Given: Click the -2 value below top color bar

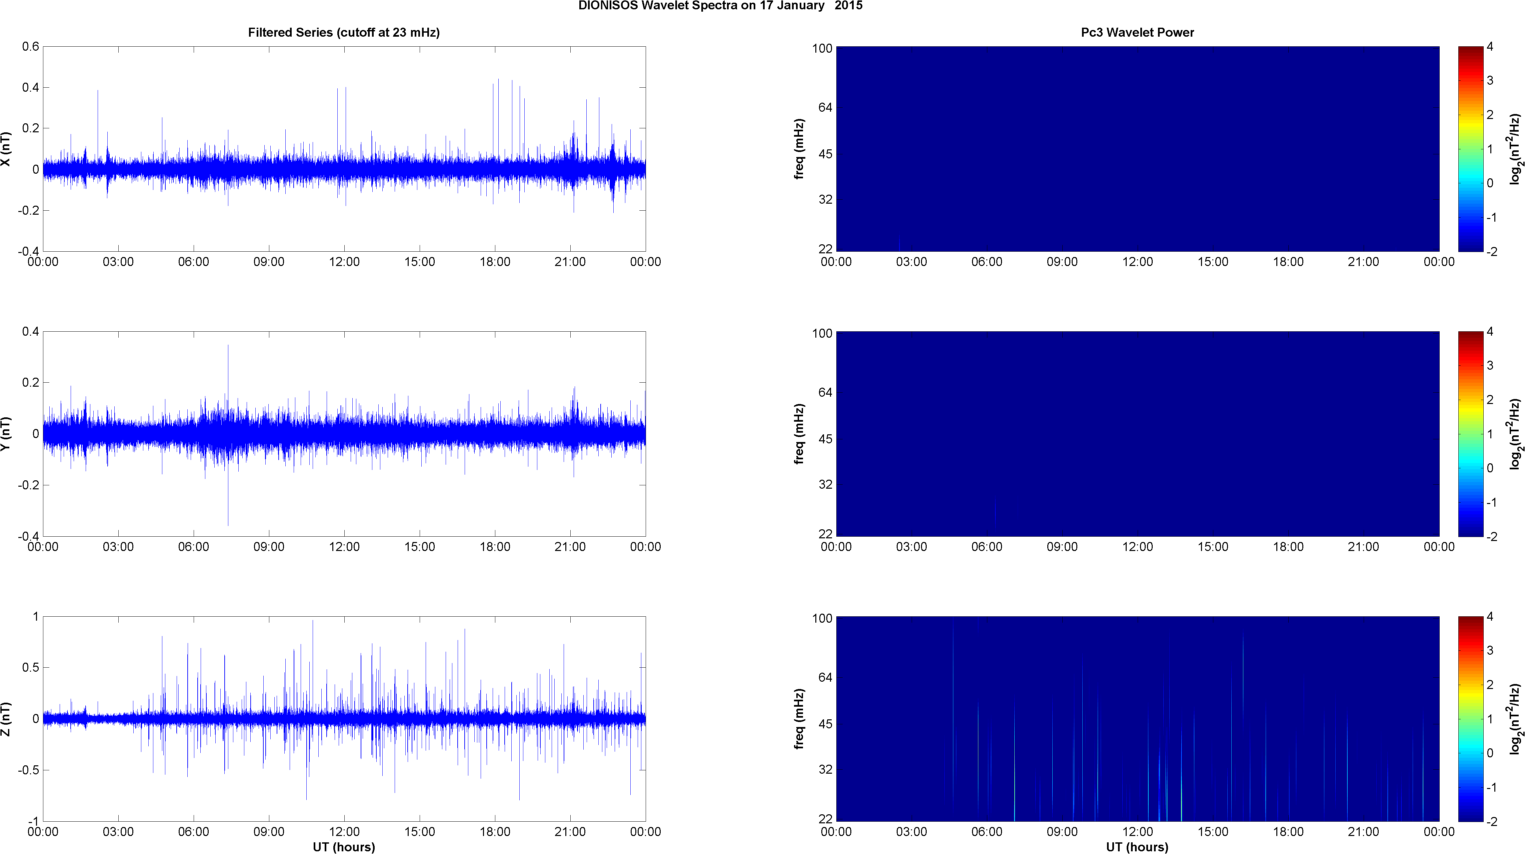Looking at the screenshot, I should [x=1491, y=252].
